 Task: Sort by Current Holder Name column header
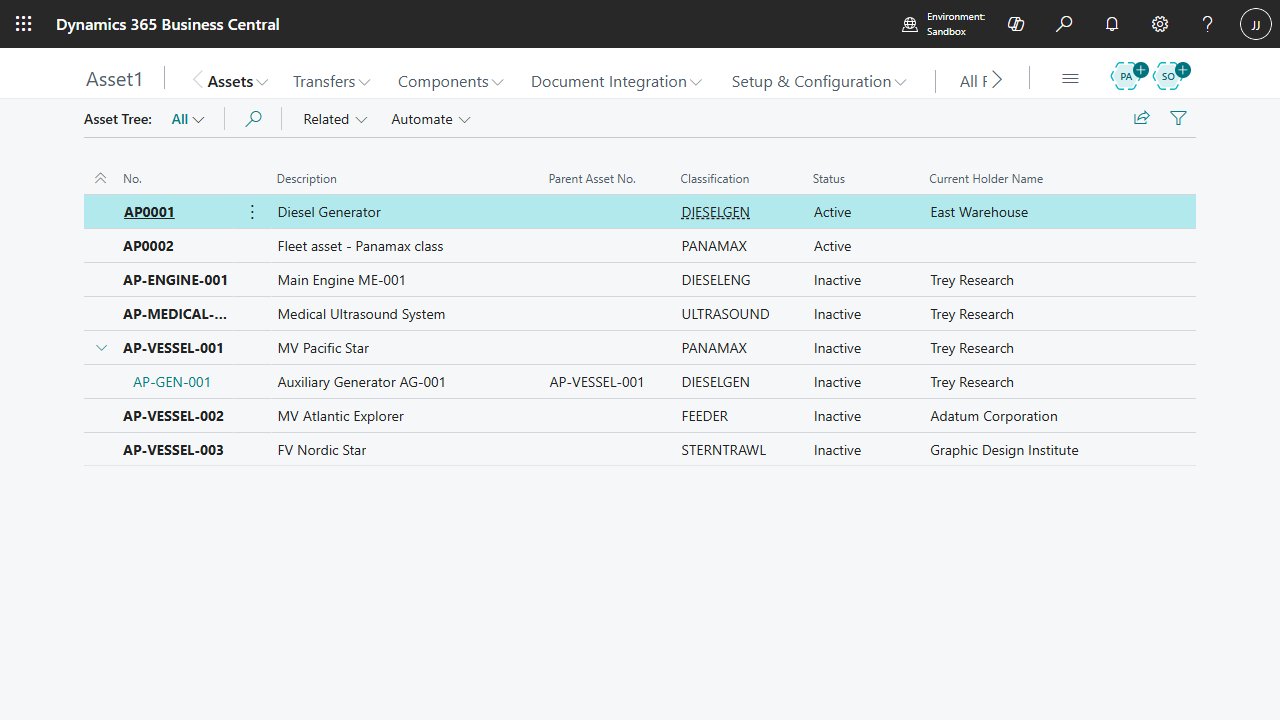pyautogui.click(x=986, y=179)
